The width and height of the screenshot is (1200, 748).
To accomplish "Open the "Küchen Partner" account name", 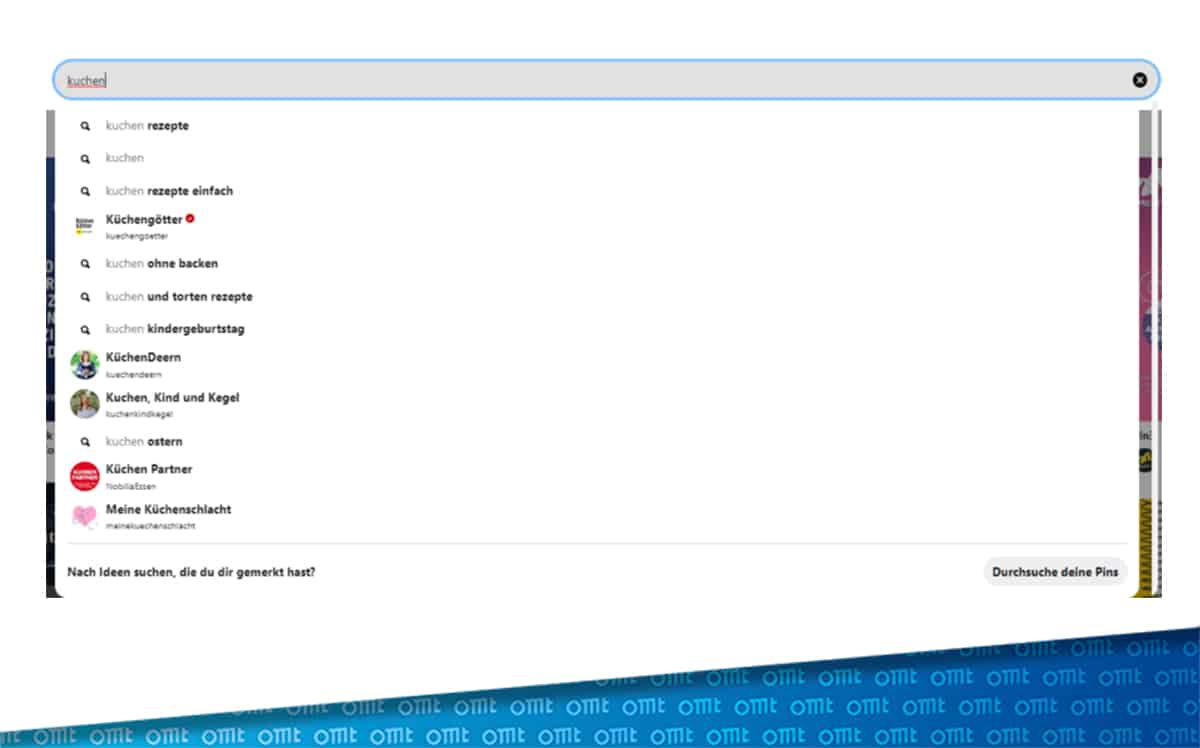I will pyautogui.click(x=149, y=470).
